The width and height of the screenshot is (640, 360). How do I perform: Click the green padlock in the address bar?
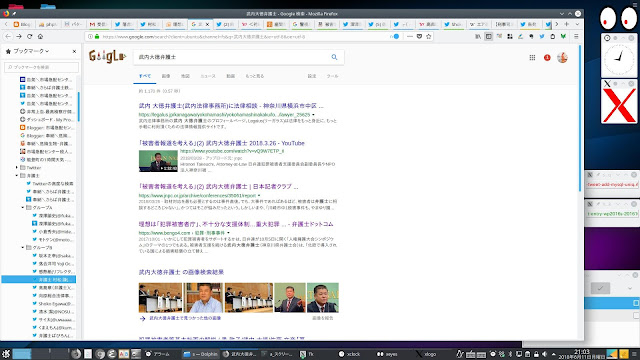click(x=97, y=36)
